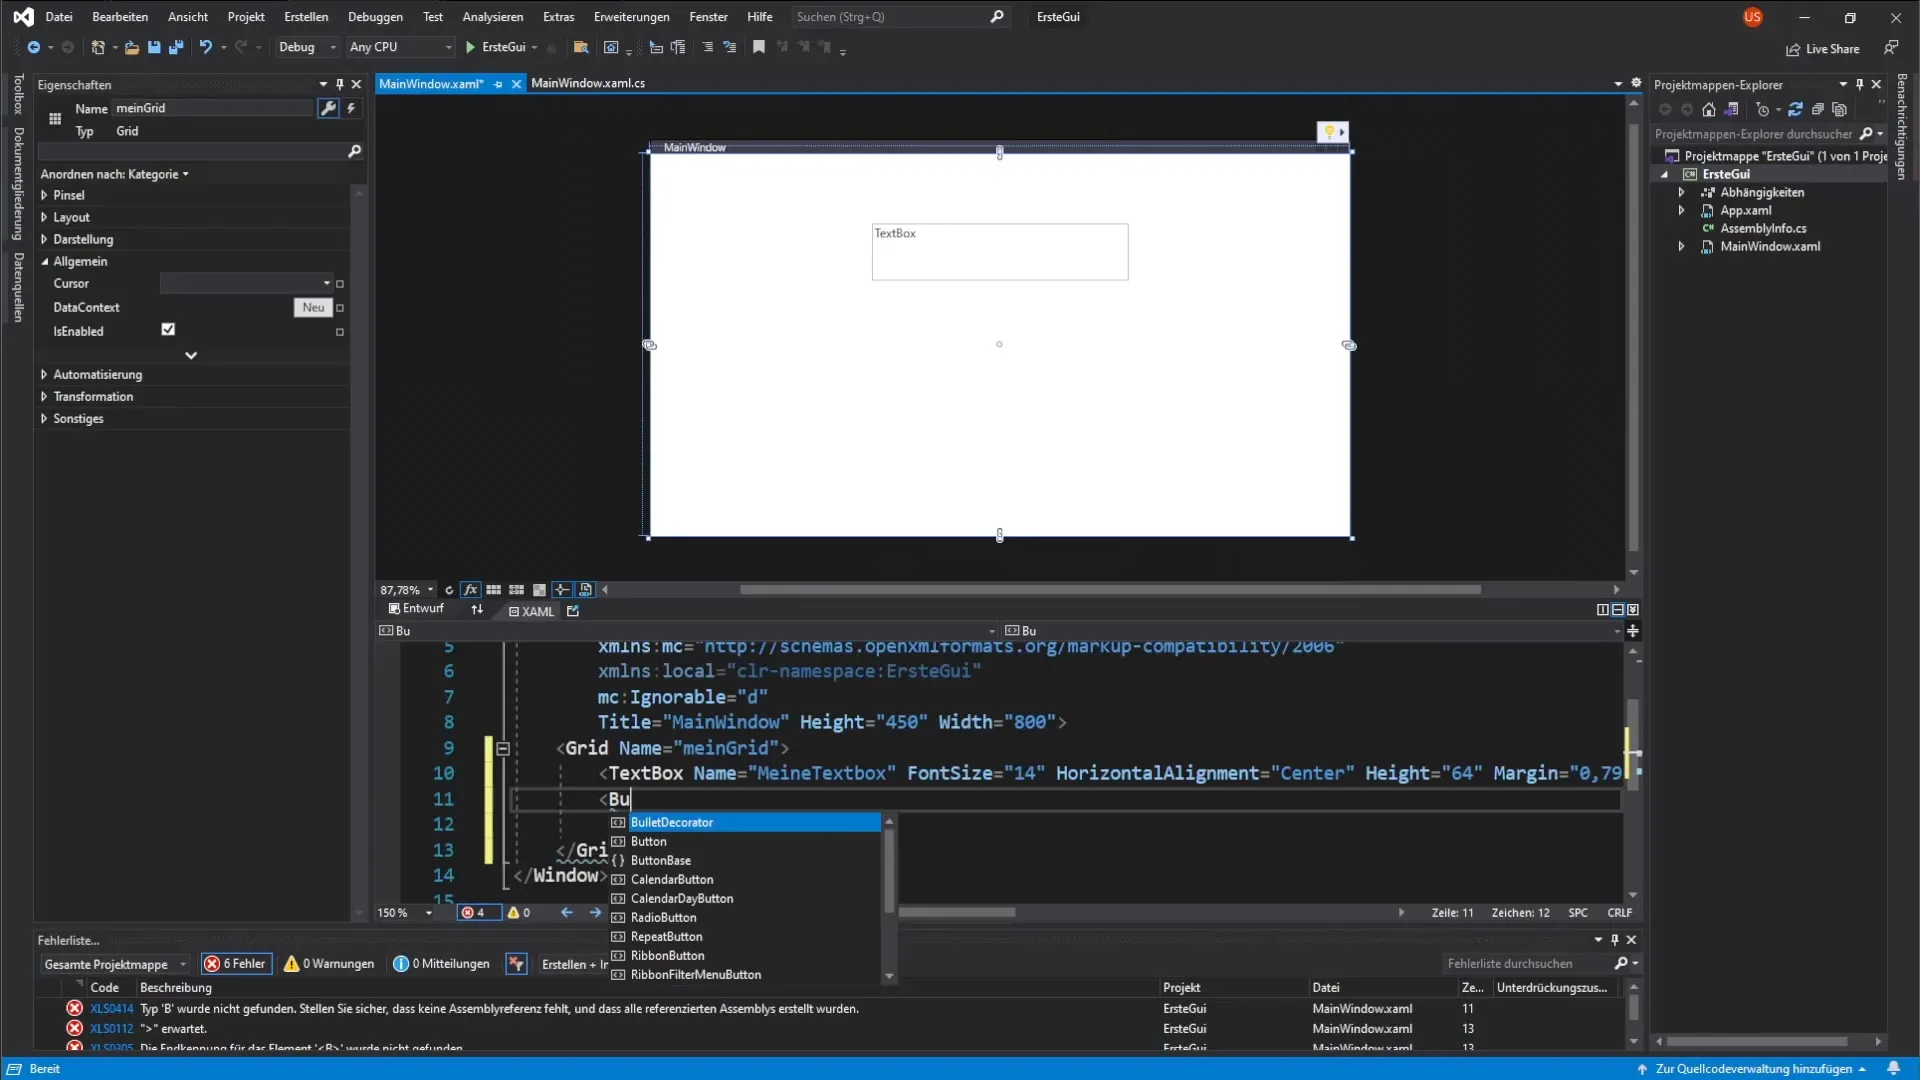Check the IsEnabled checkbox
1920x1080 pixels.
[x=168, y=329]
